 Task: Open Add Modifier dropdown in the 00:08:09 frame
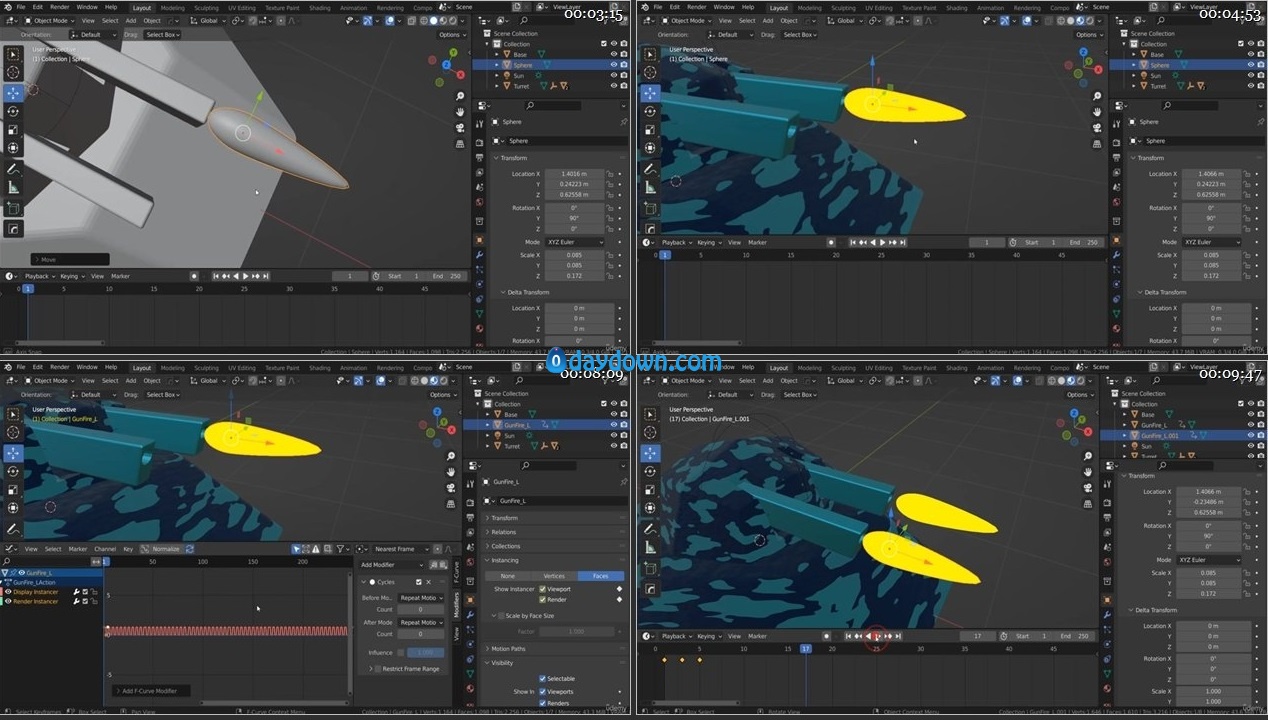tap(391, 565)
